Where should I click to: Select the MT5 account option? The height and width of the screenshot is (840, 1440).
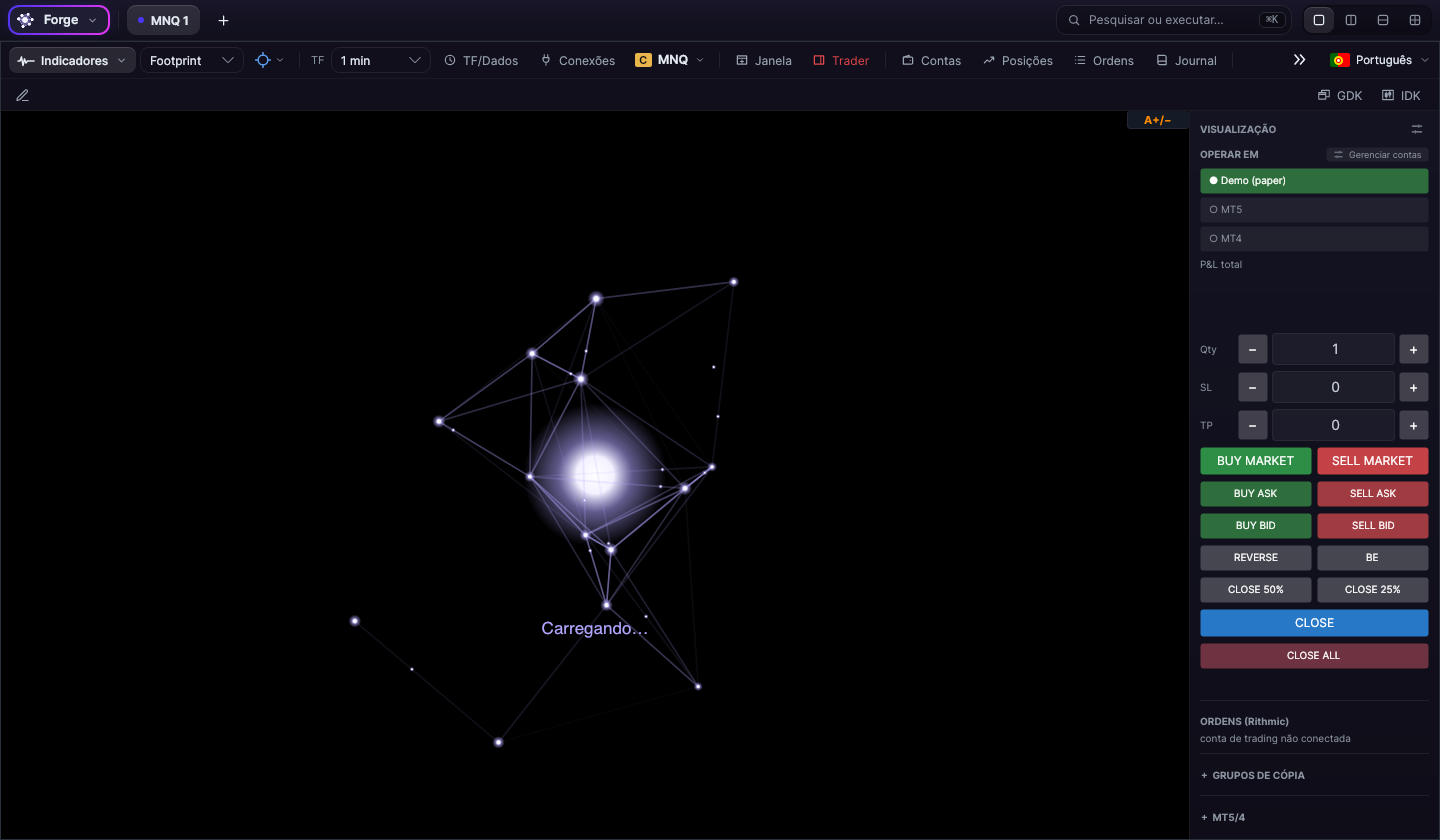[1314, 210]
